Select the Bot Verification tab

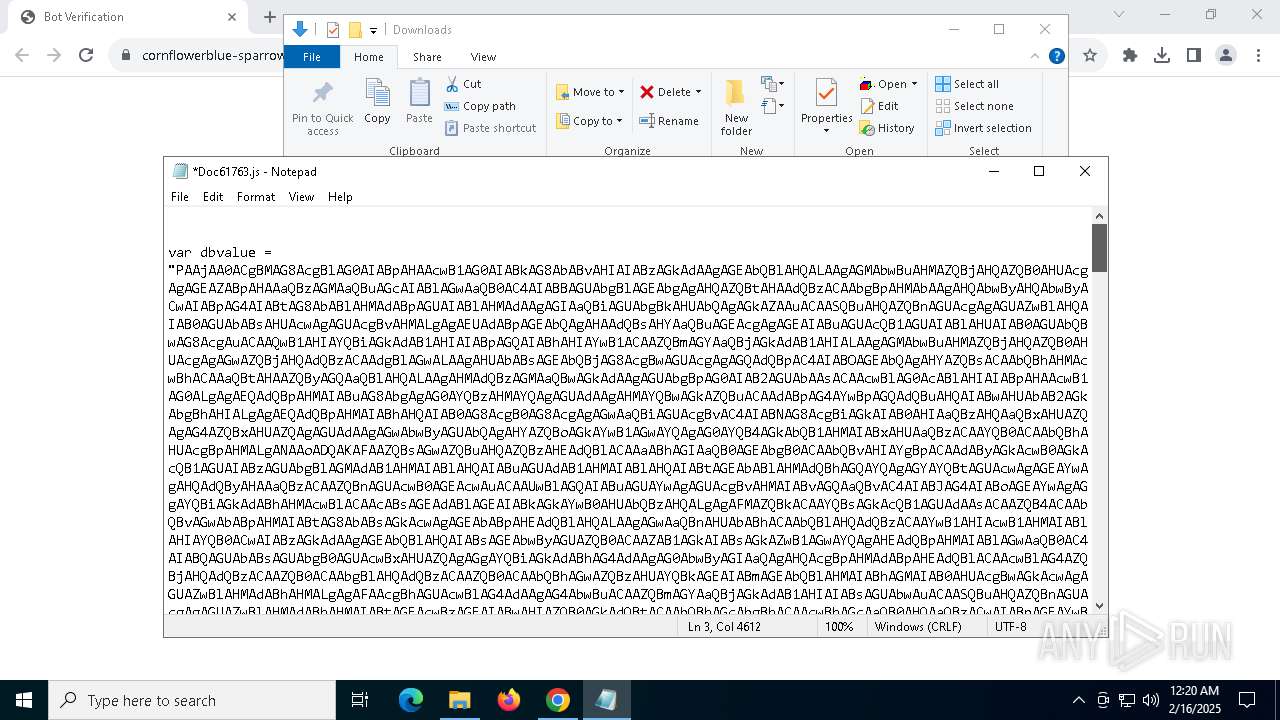(126, 17)
